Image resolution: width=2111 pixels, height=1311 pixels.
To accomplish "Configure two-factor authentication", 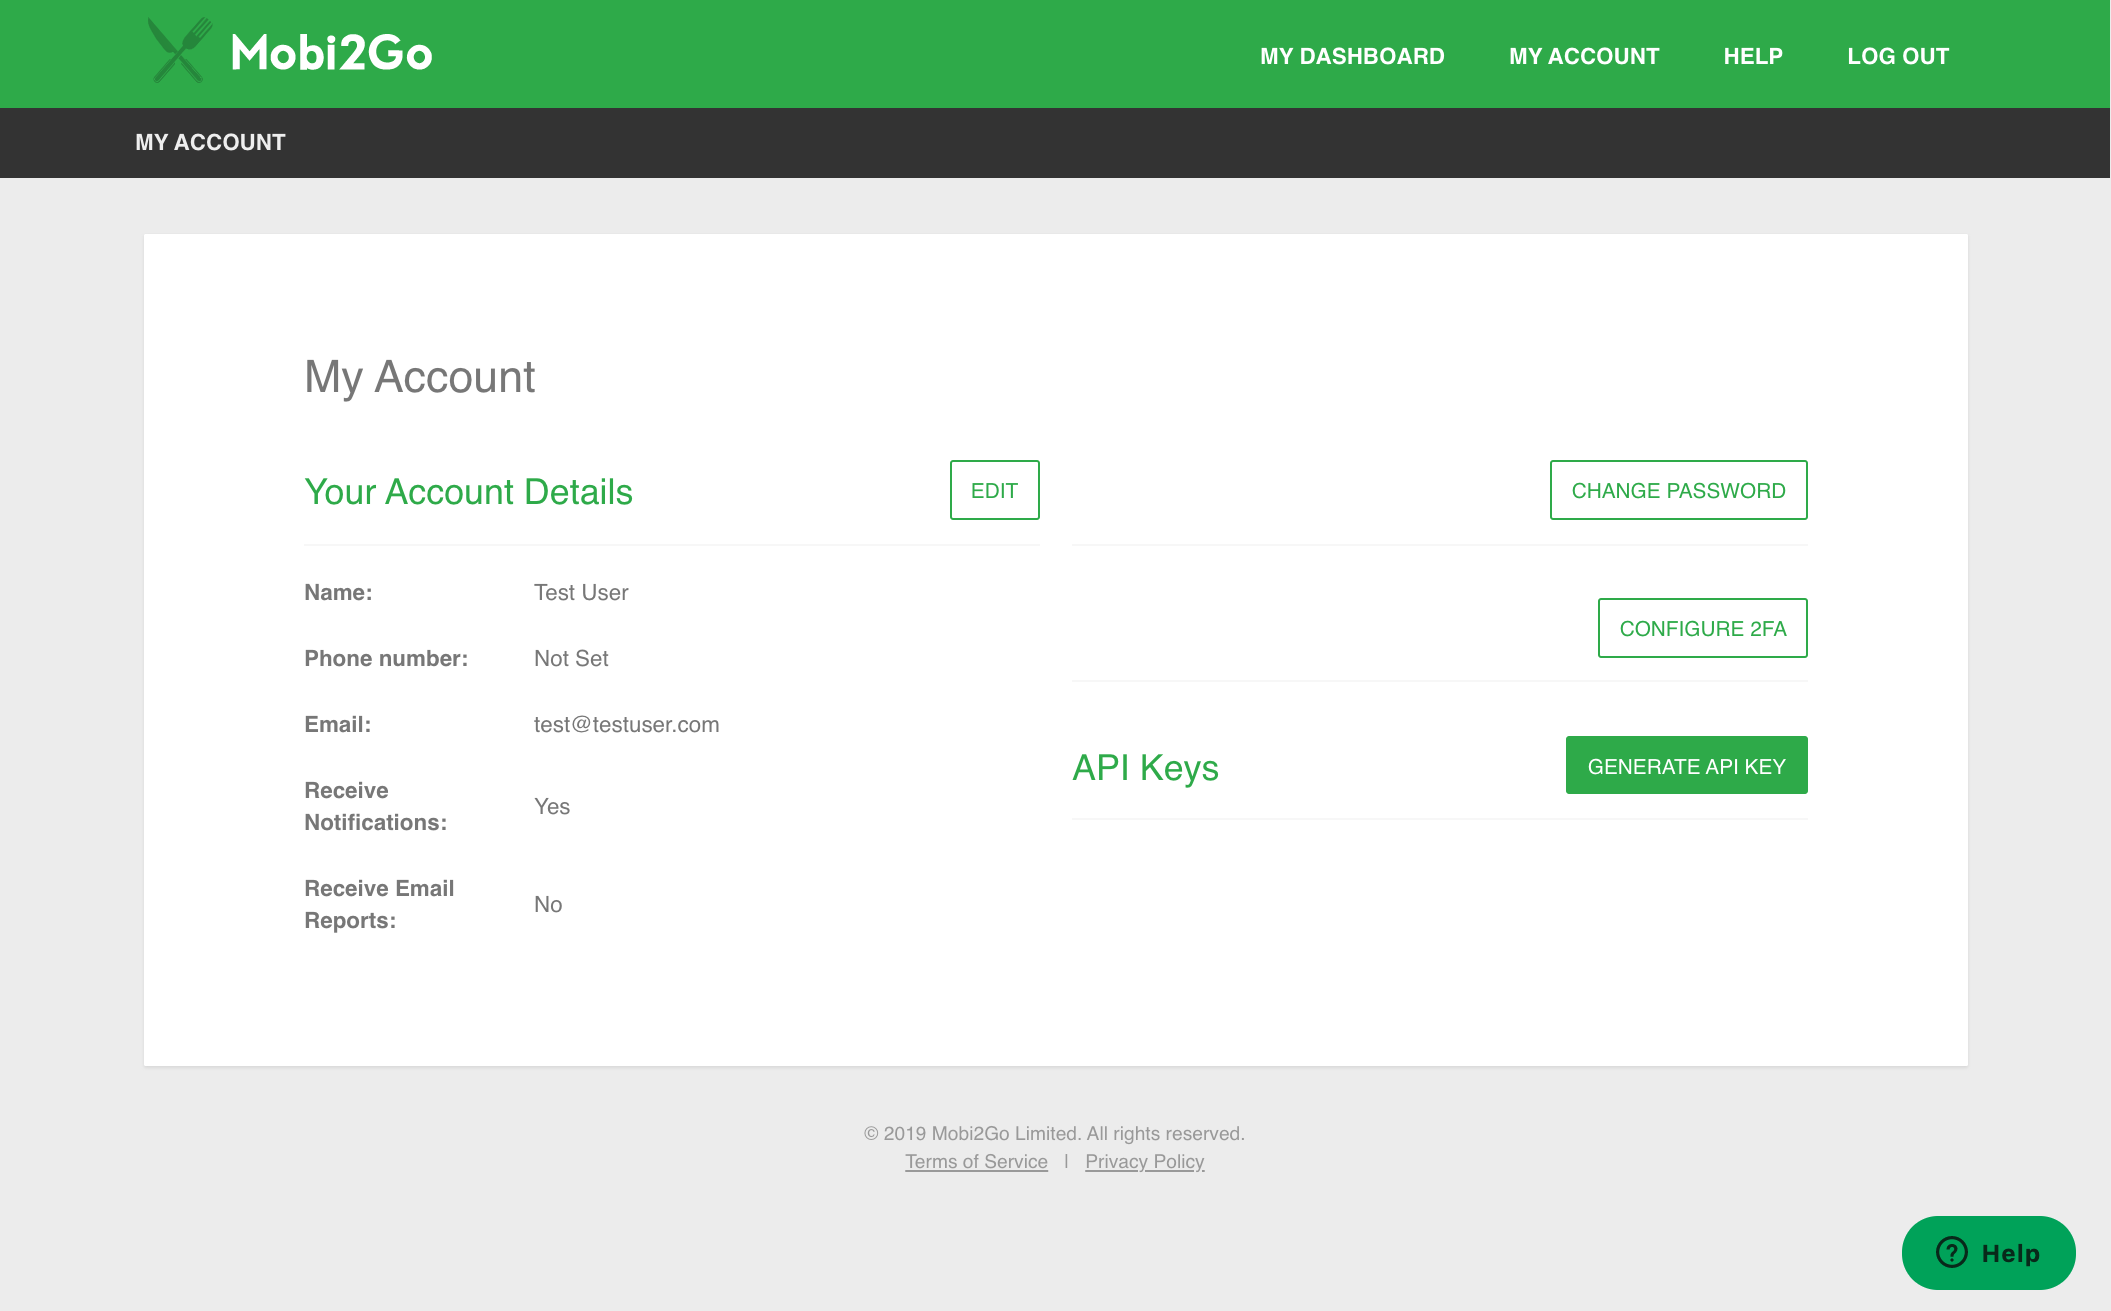I will pos(1702,628).
